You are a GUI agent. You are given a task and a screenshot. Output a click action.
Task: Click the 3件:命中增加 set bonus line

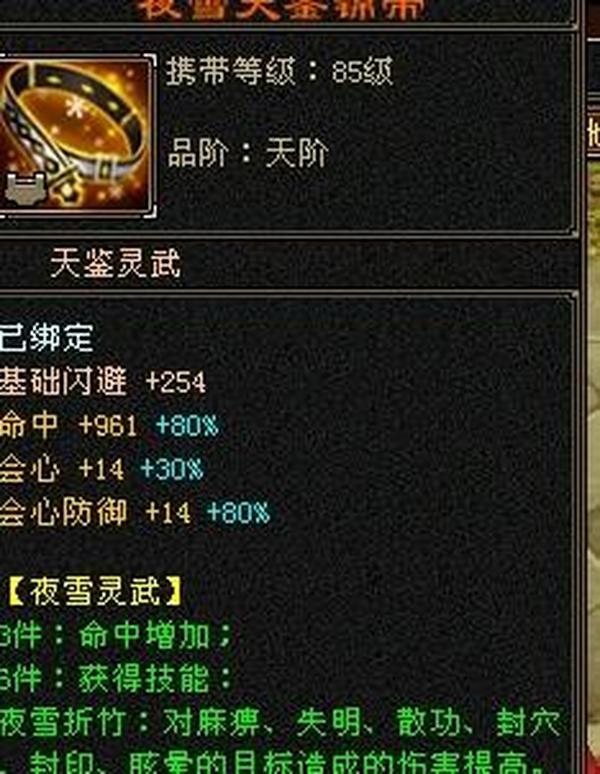click(115, 635)
